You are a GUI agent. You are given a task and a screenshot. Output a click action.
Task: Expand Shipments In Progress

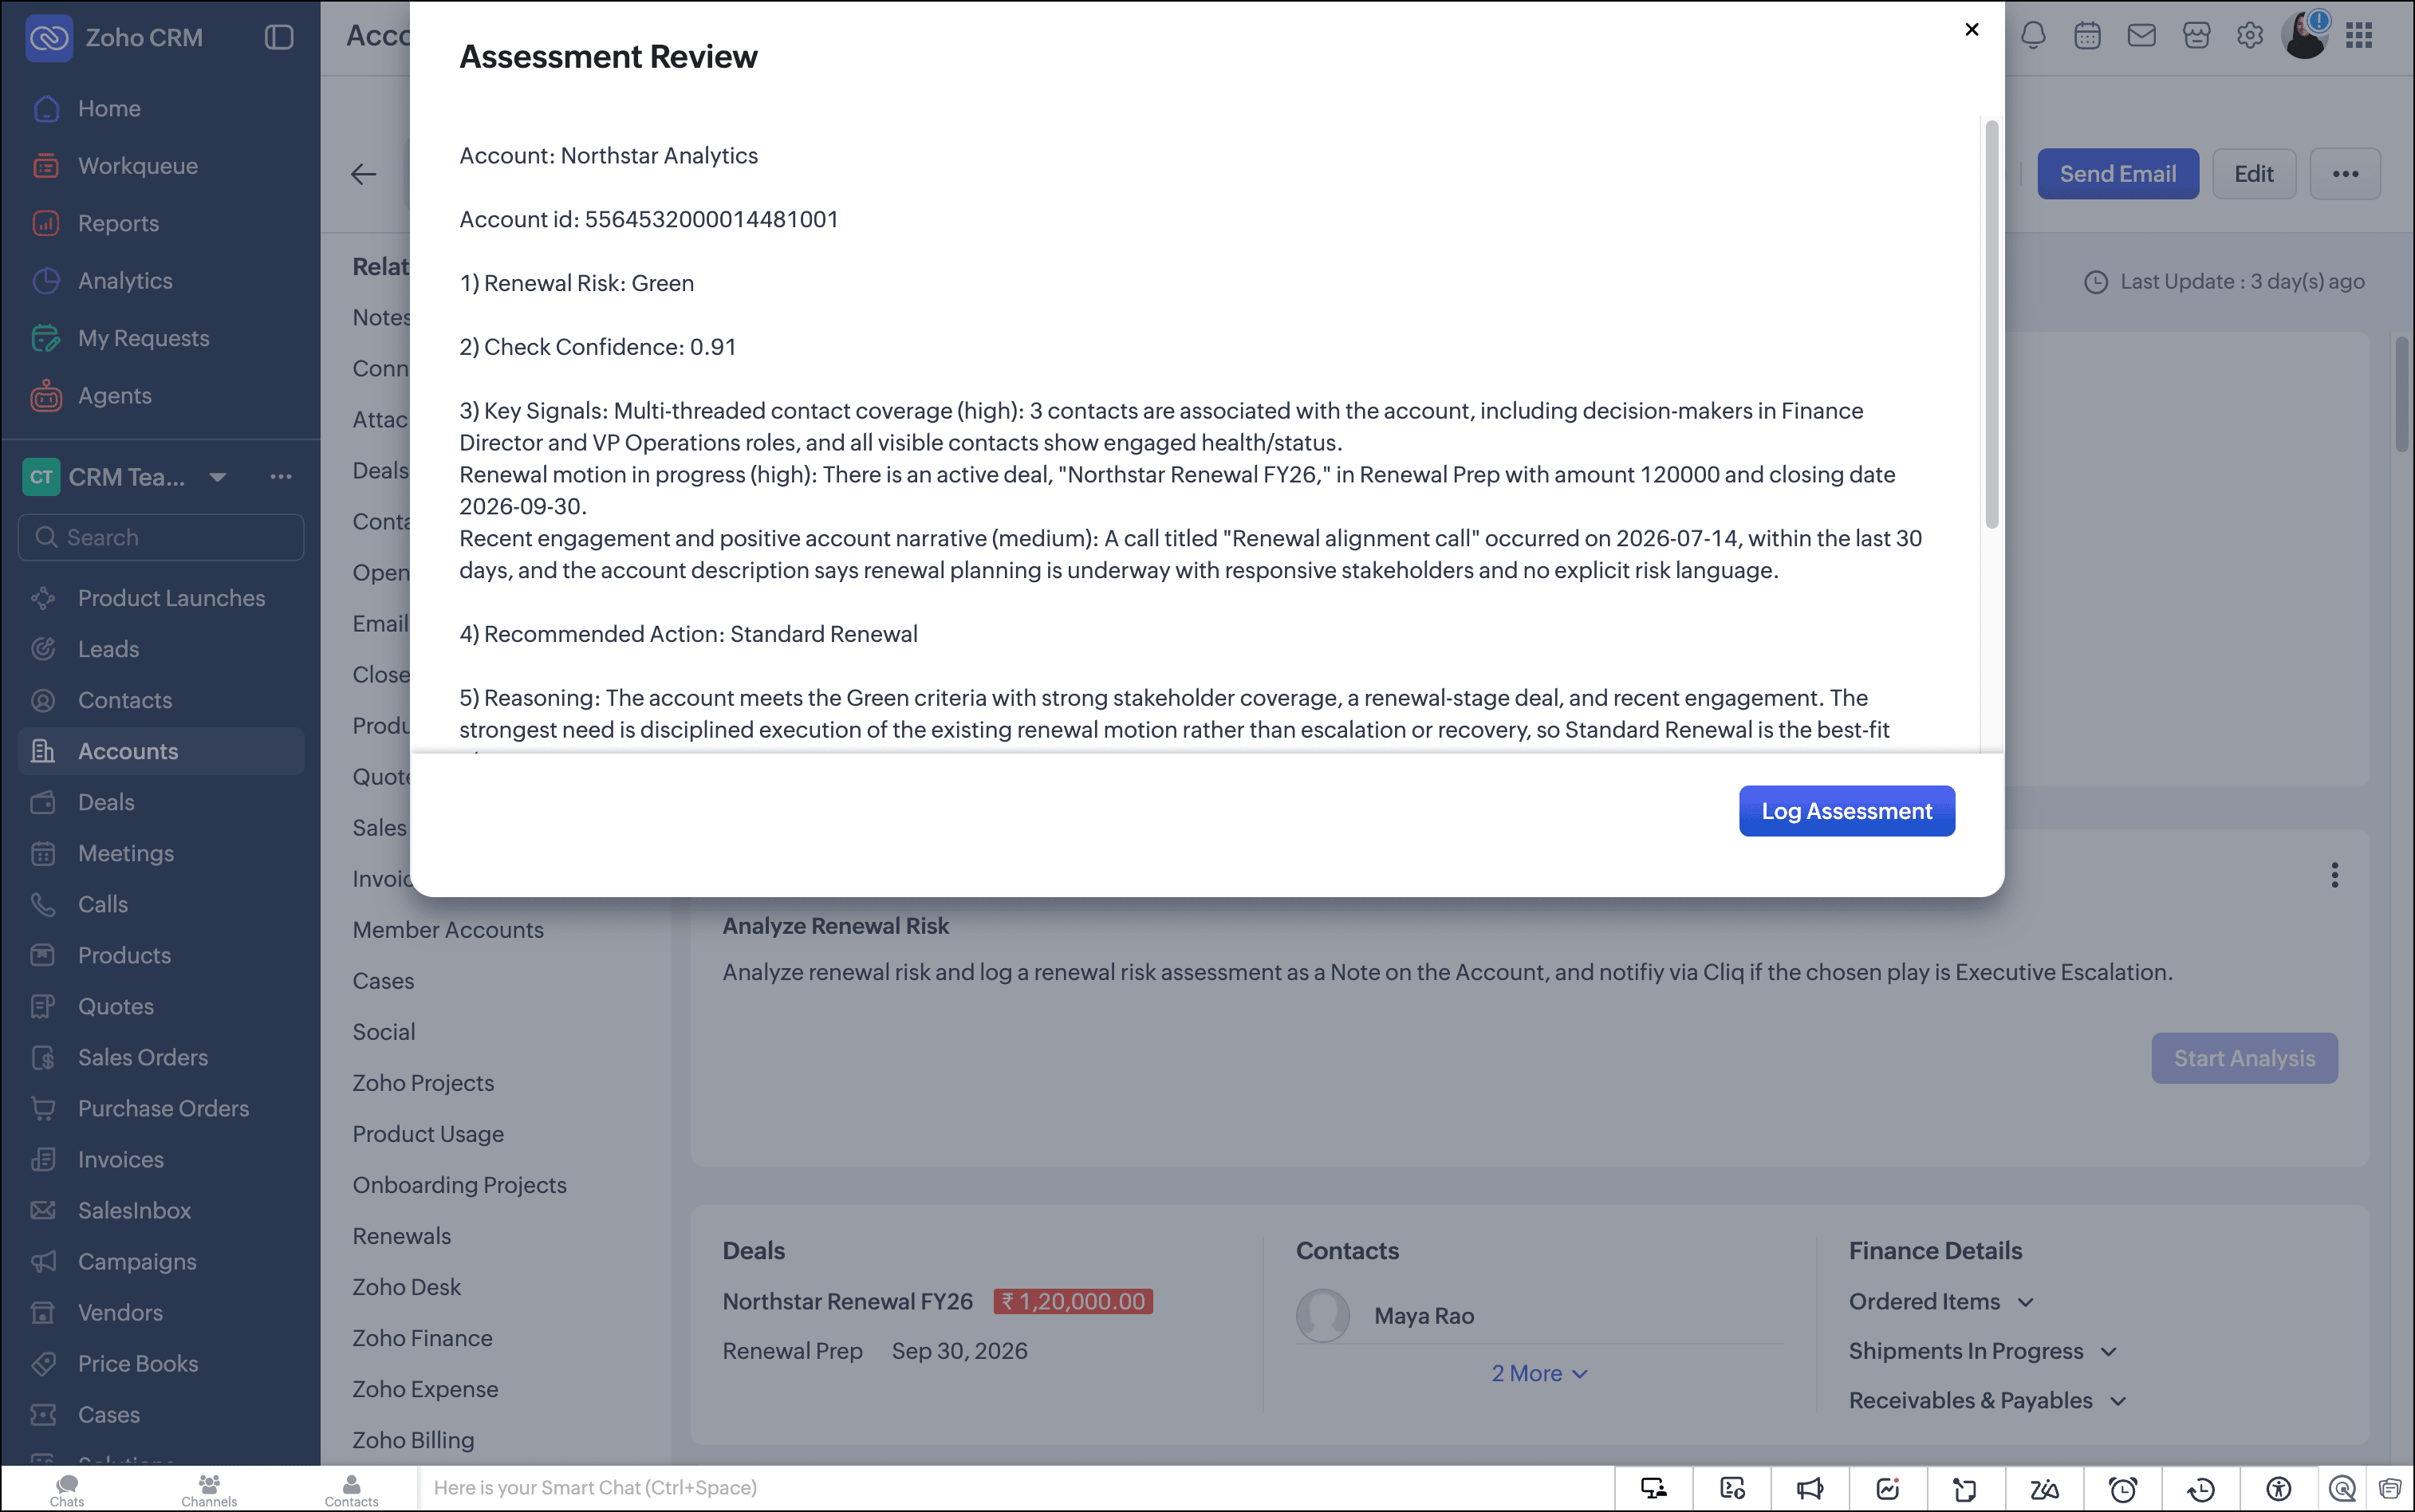point(1983,1351)
